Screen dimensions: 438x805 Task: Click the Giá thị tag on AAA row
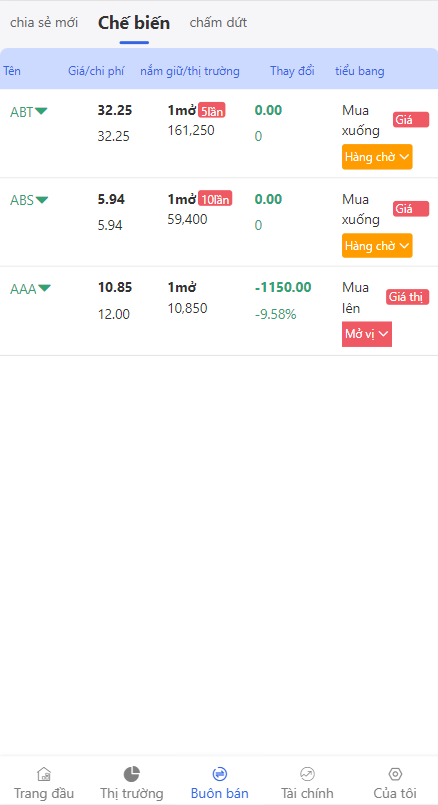[408, 297]
